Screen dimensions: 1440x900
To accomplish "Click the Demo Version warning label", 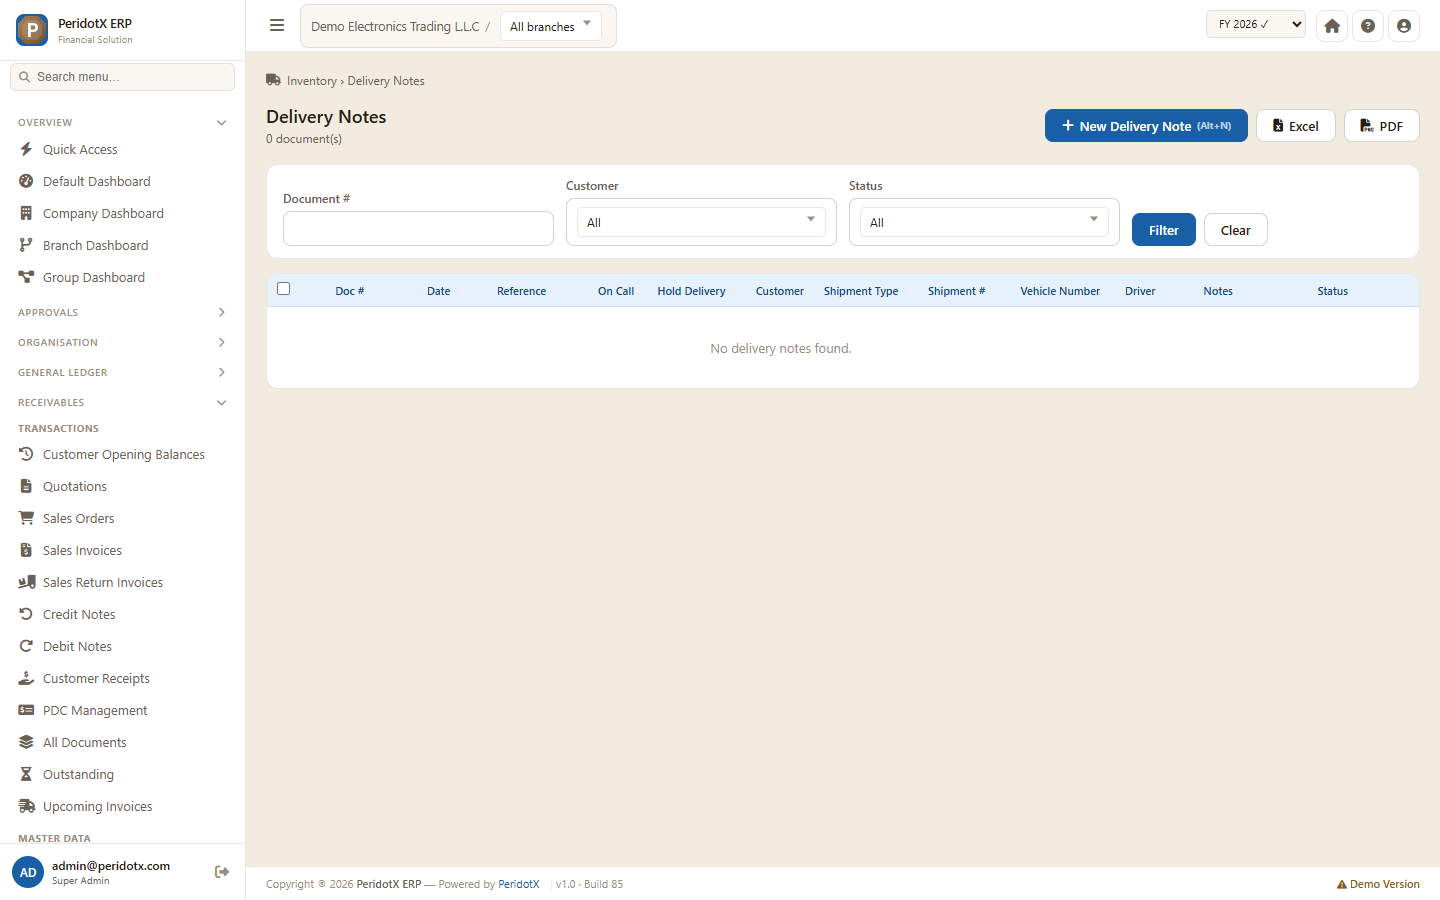I will 1378,884.
